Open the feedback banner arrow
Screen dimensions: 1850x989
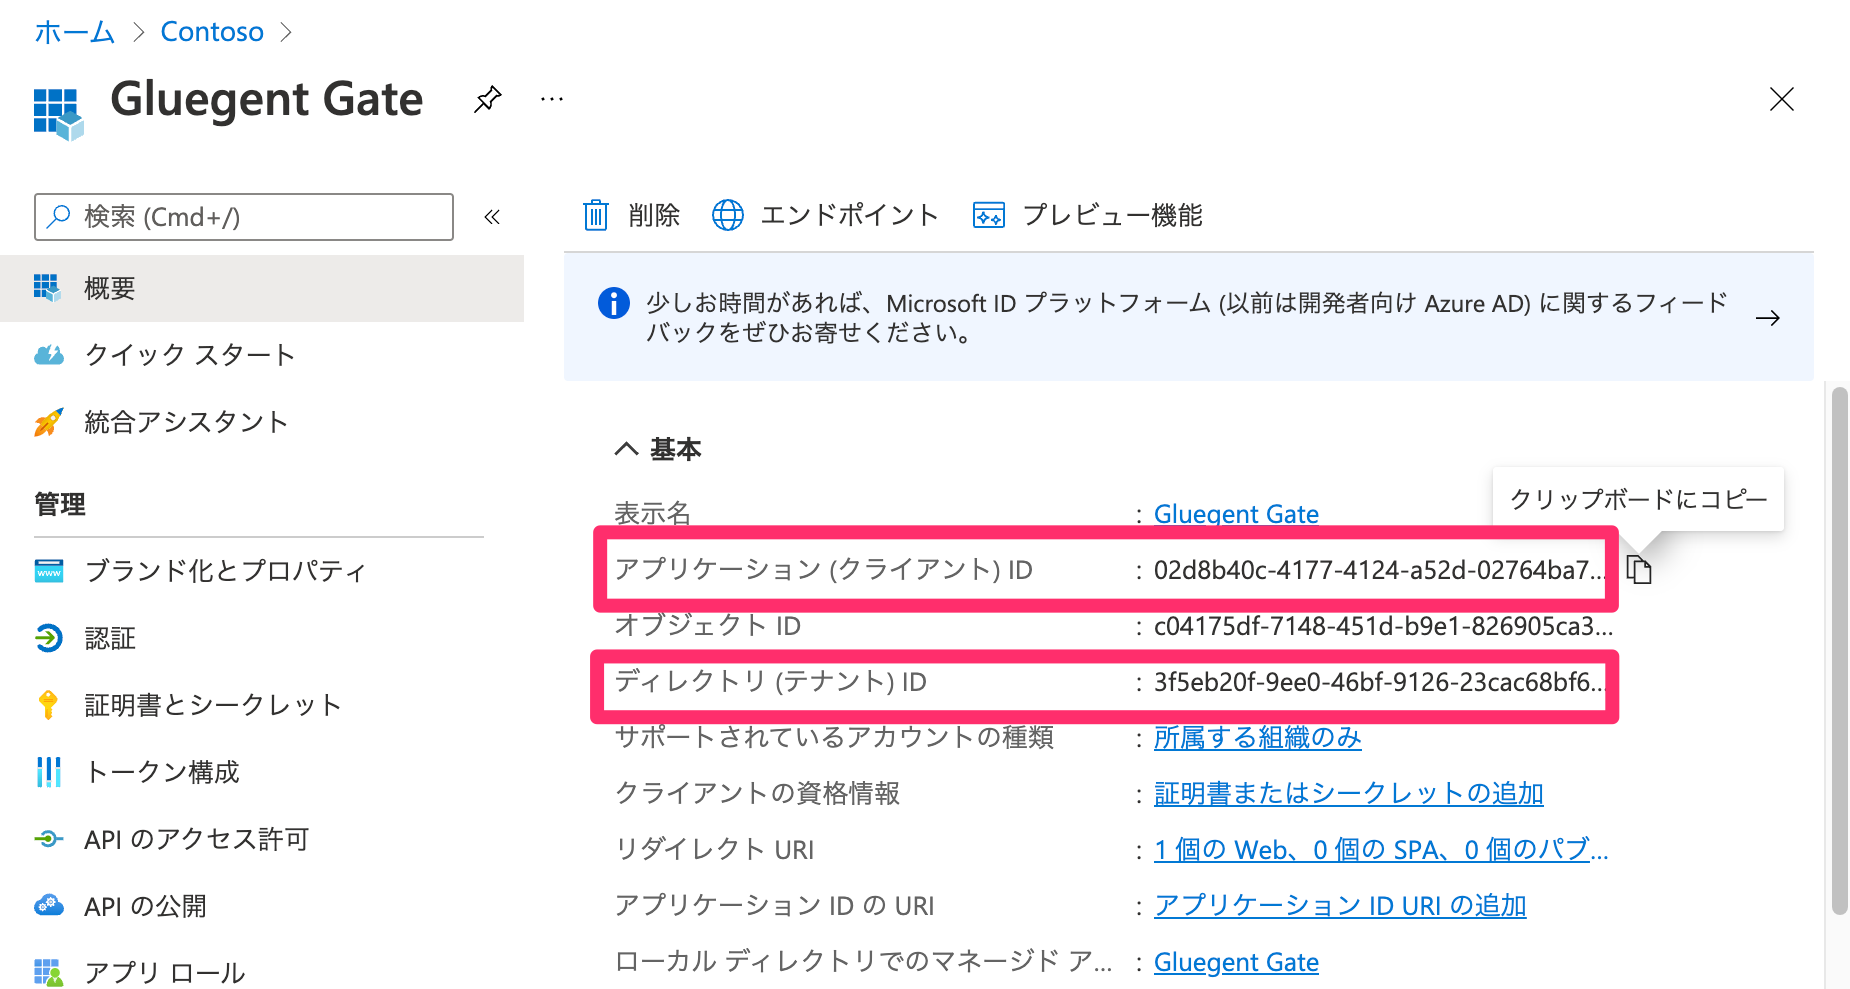click(x=1767, y=318)
